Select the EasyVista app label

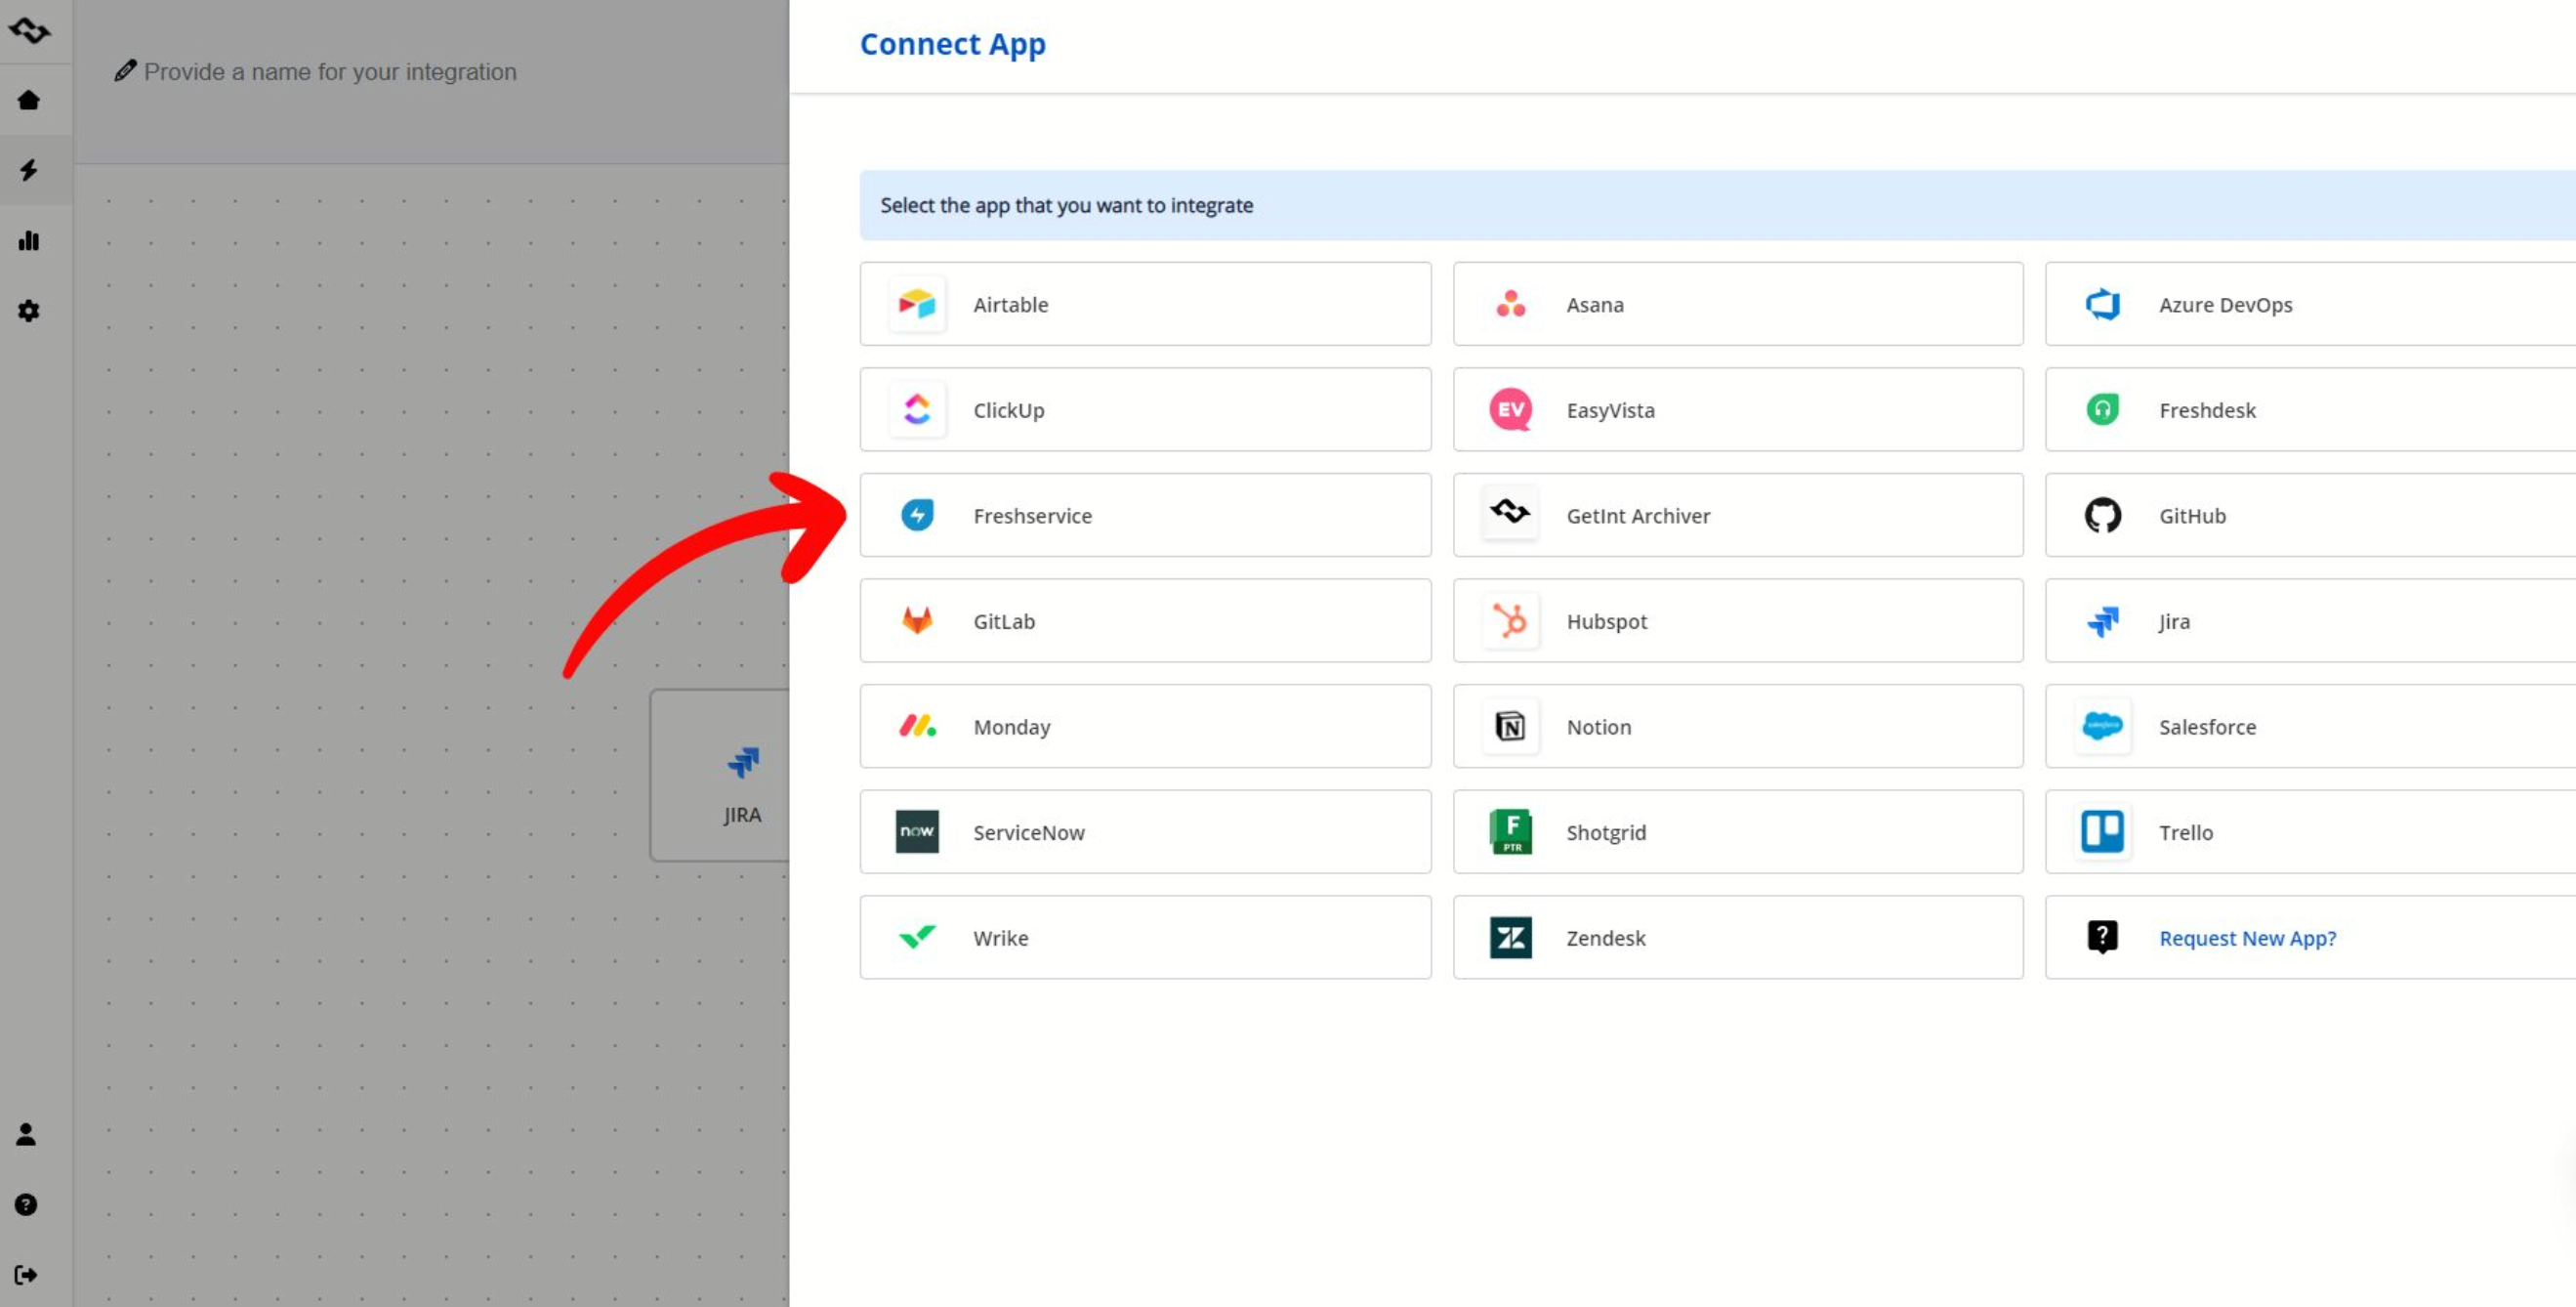(1610, 409)
